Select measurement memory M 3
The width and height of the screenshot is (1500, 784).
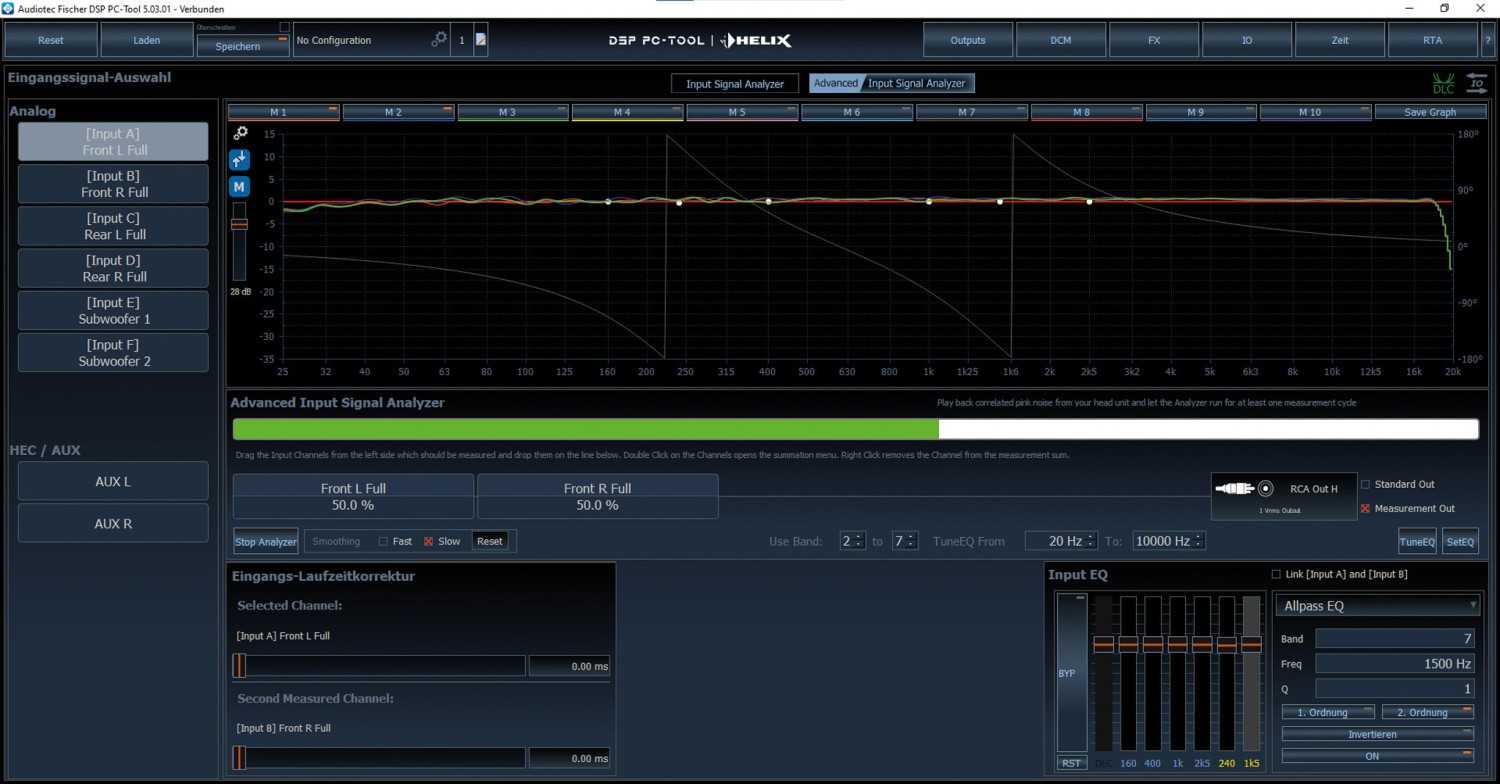point(513,112)
